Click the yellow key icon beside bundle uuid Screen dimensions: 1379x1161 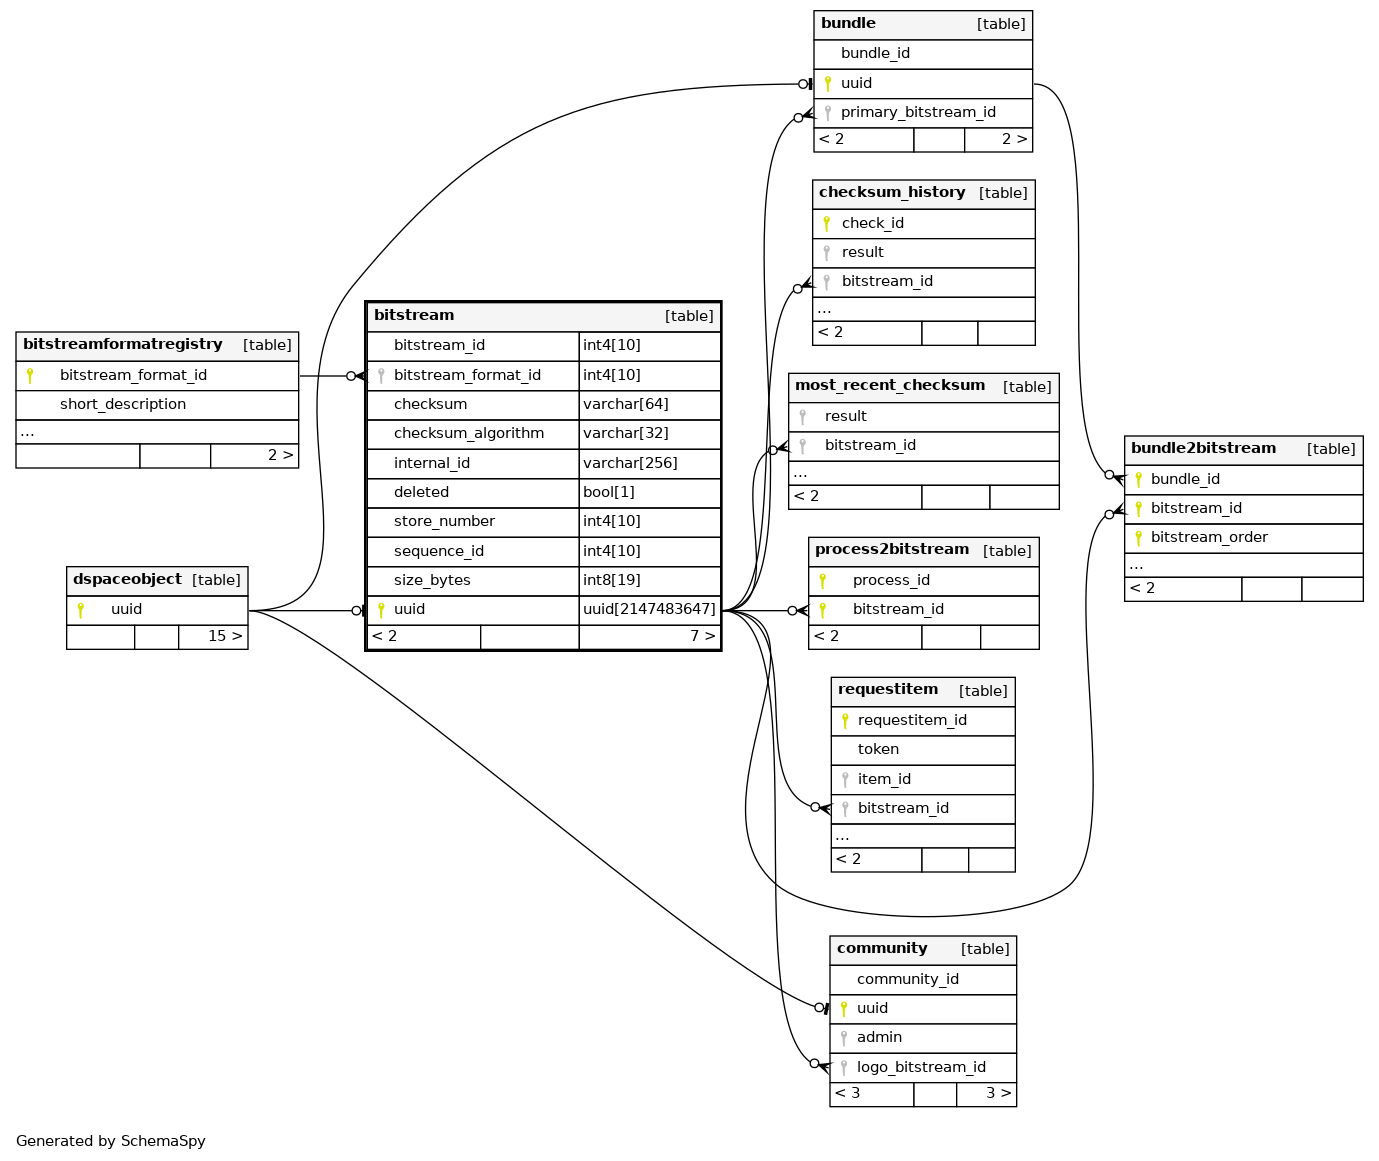click(827, 83)
